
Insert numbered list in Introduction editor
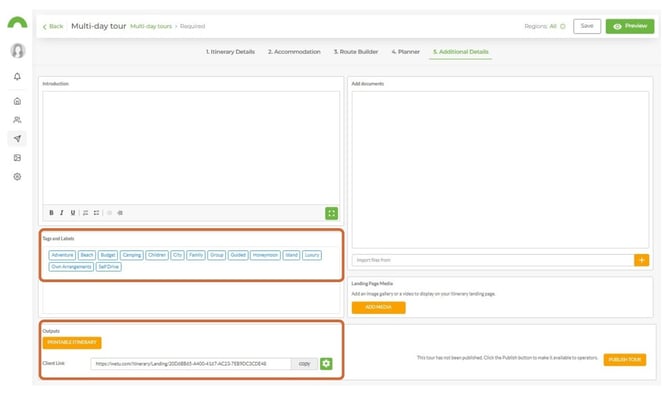[85, 213]
